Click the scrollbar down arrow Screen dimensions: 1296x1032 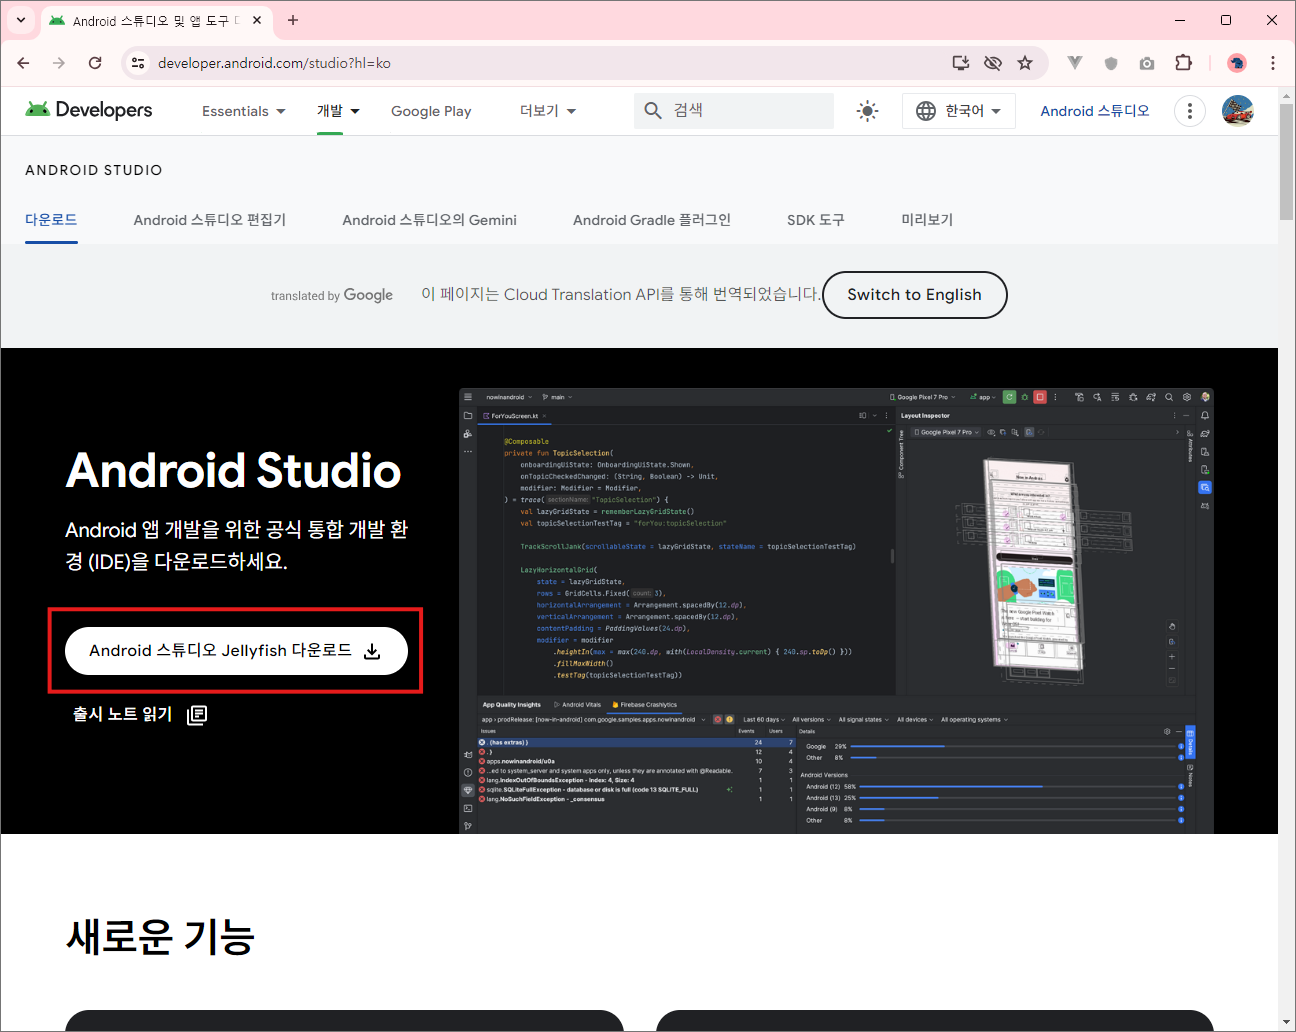pyautogui.click(x=1286, y=1022)
